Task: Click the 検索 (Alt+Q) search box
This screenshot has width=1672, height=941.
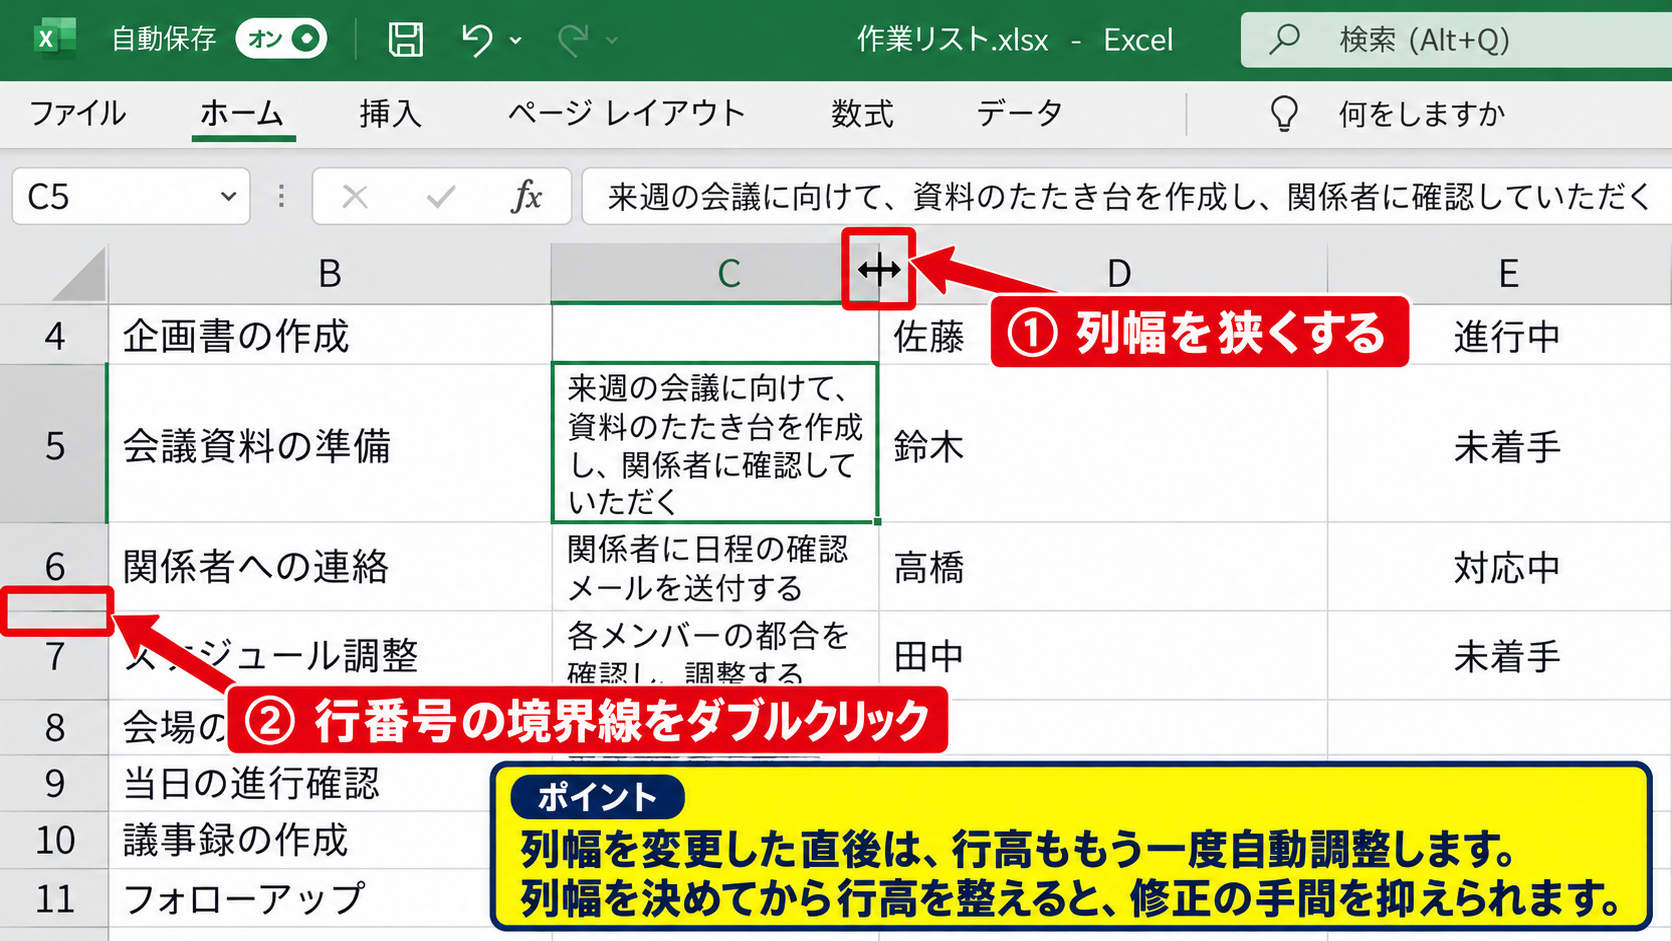Action: (x=1456, y=40)
